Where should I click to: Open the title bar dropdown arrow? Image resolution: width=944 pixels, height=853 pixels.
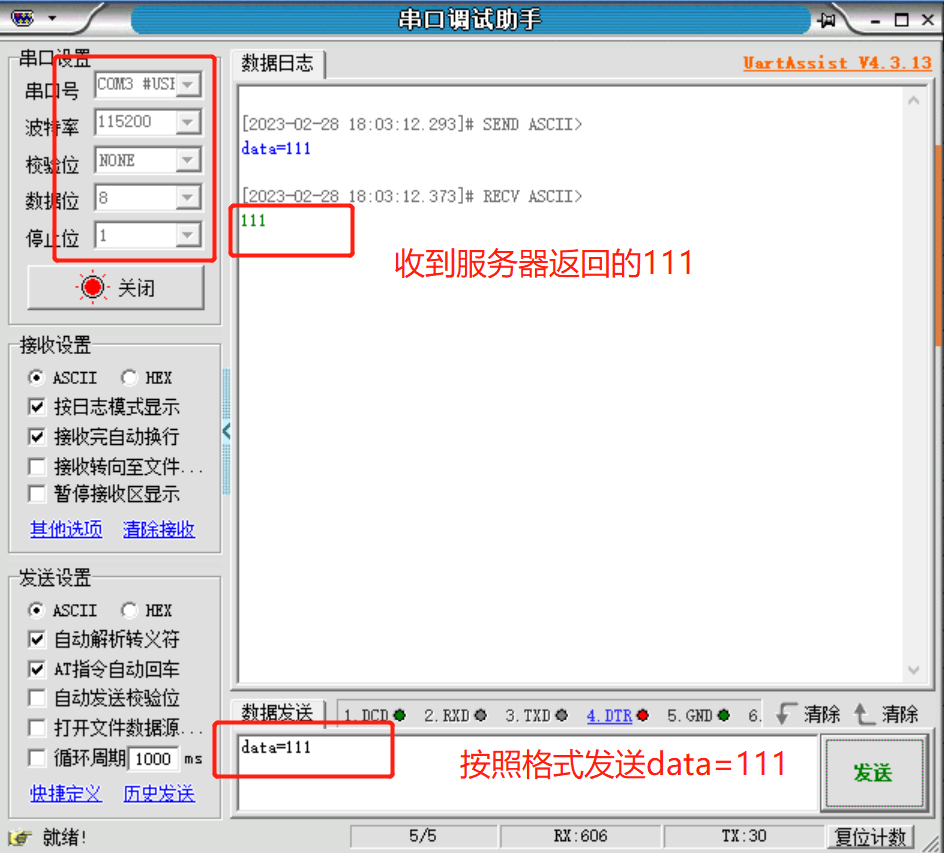pyautogui.click(x=52, y=18)
